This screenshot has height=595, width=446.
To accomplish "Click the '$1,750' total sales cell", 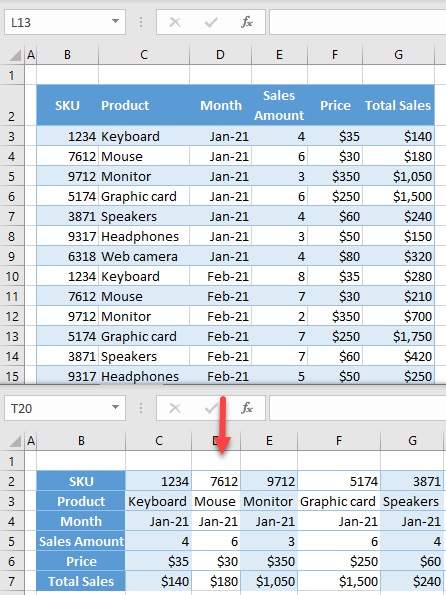I will tap(398, 337).
